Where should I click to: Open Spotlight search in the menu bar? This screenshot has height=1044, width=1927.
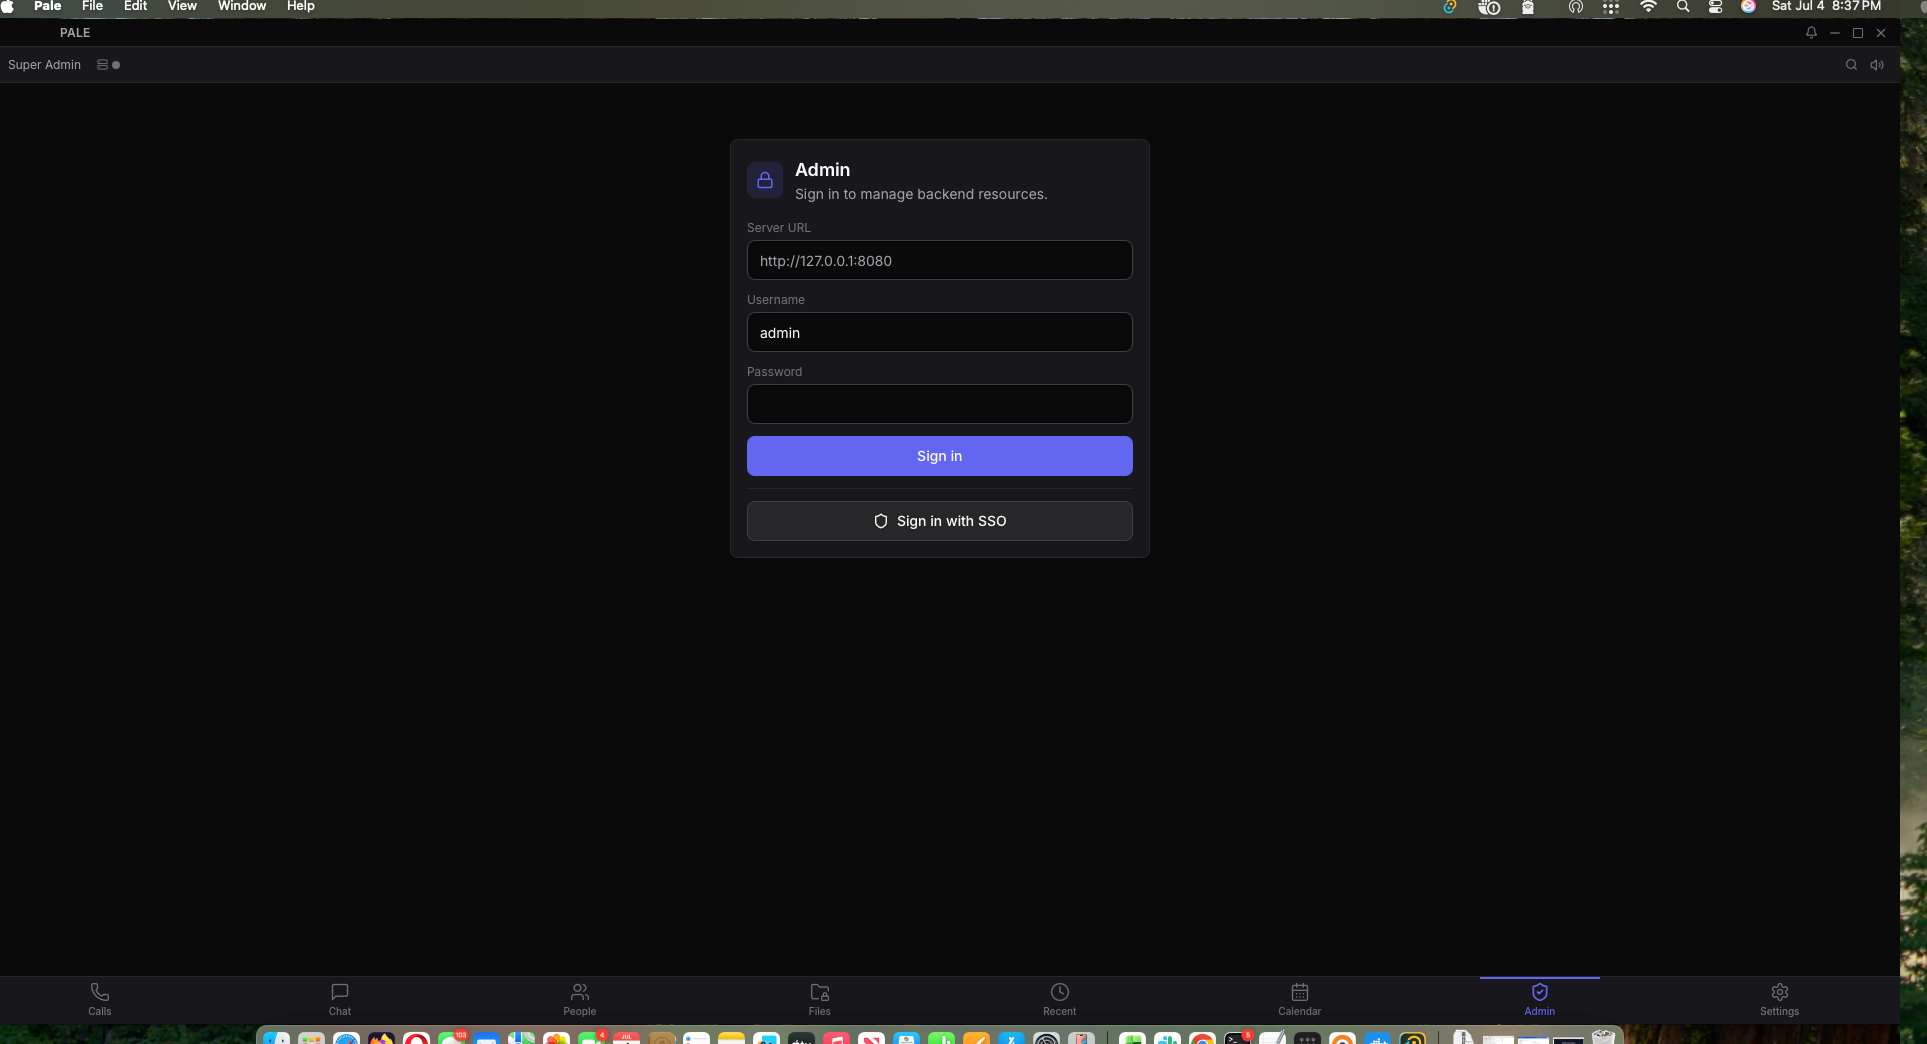1683,6
